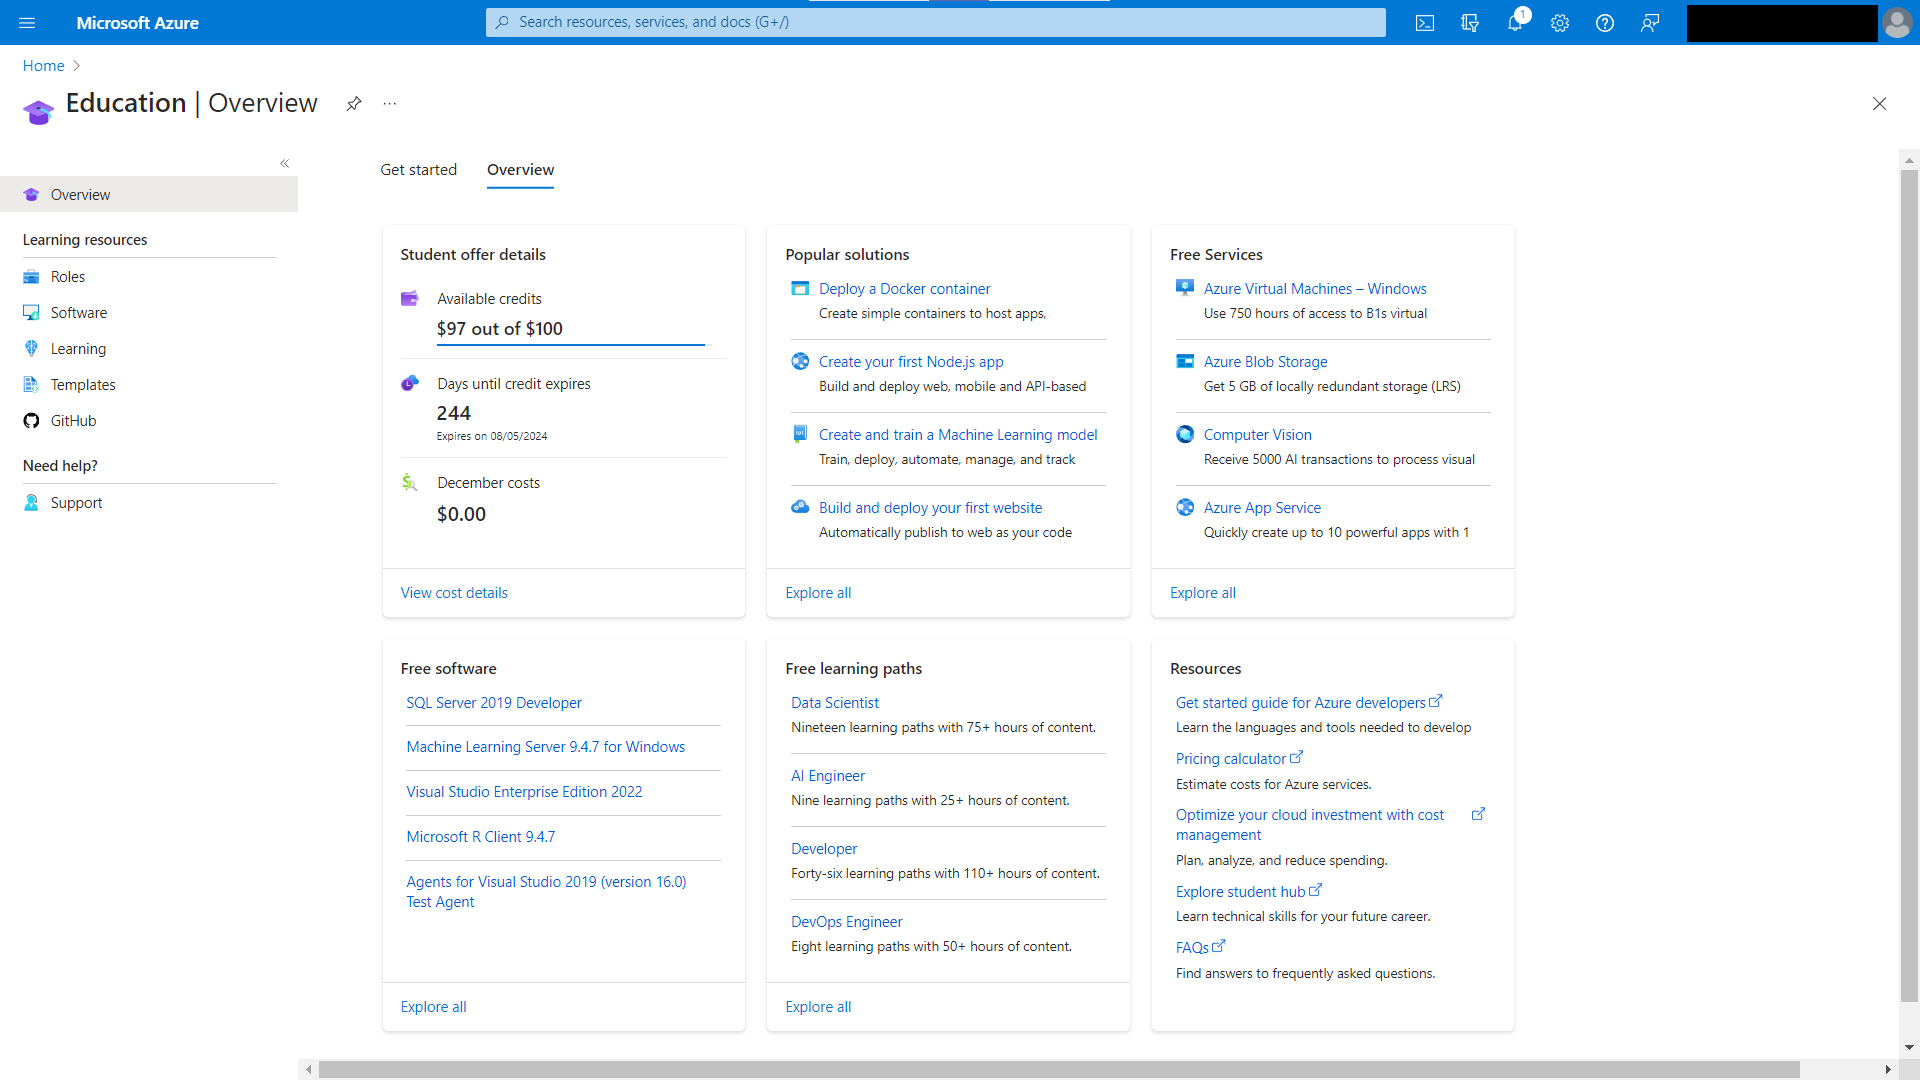1920x1080 pixels.
Task: Close the Education blade
Action: pos(1880,104)
